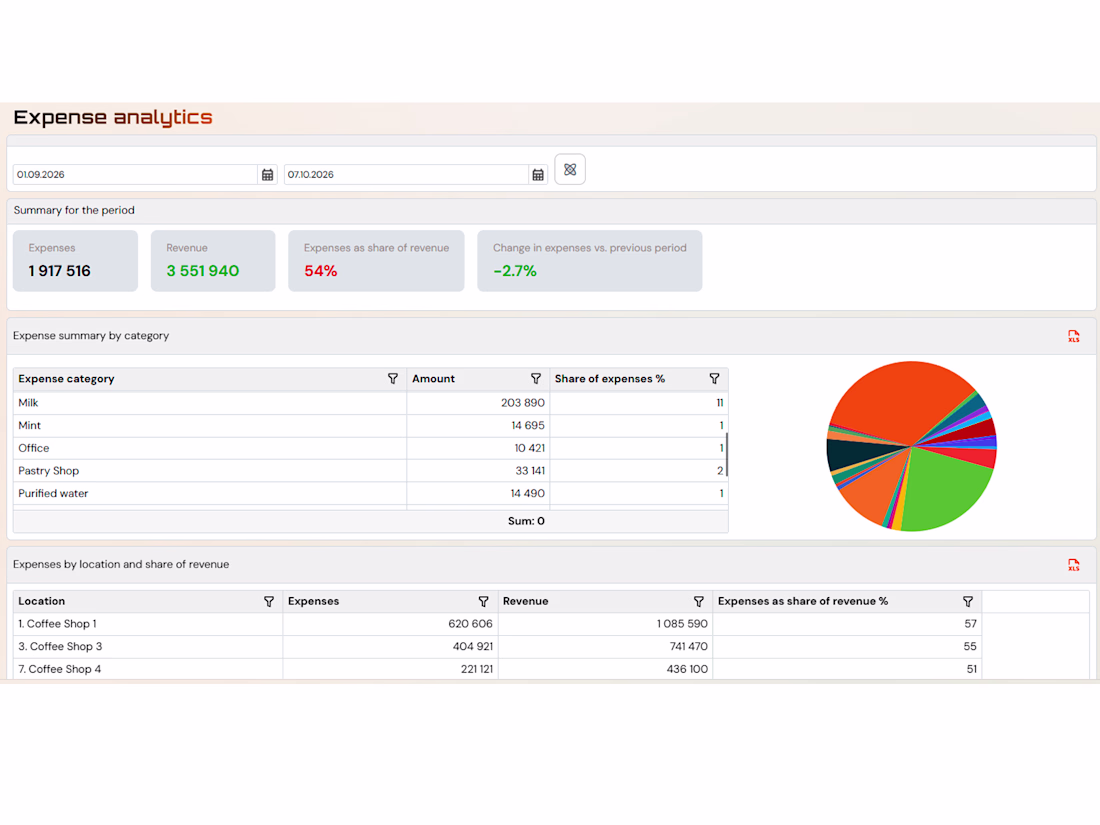
Task: Select the 7. Coffee Shop 4 row
Action: pos(497,669)
